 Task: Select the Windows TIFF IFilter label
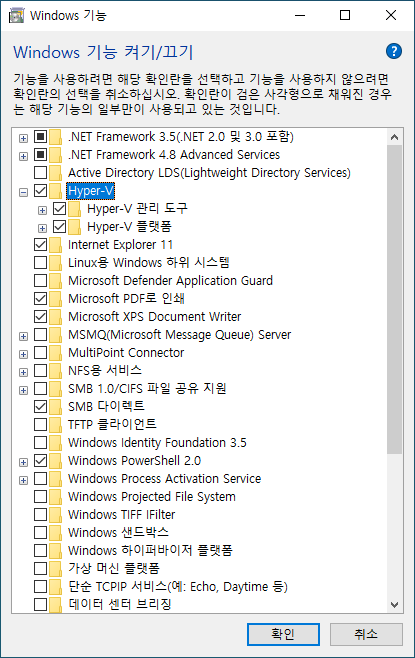pos(122,514)
